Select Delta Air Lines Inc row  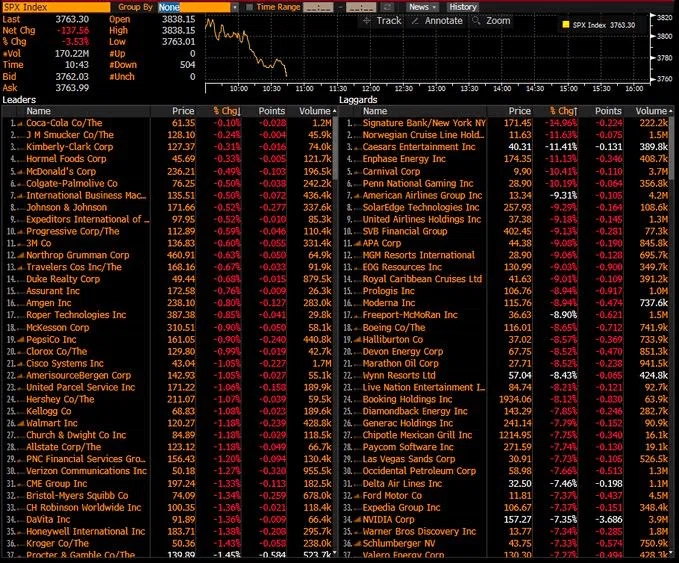click(505, 483)
